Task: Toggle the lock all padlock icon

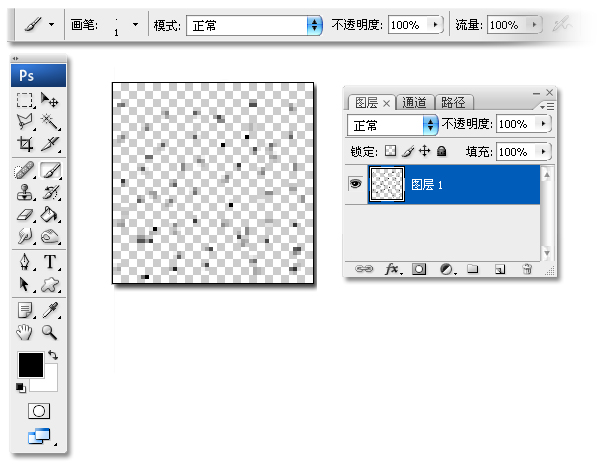Action: [442, 151]
